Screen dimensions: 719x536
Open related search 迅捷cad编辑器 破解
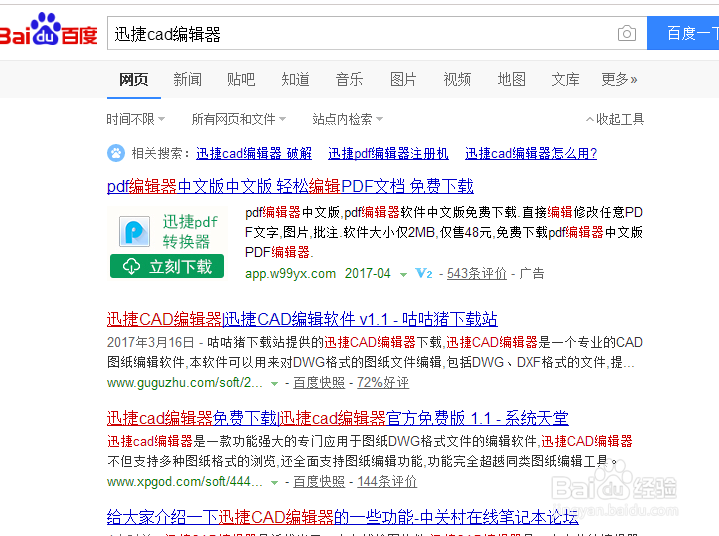(254, 153)
